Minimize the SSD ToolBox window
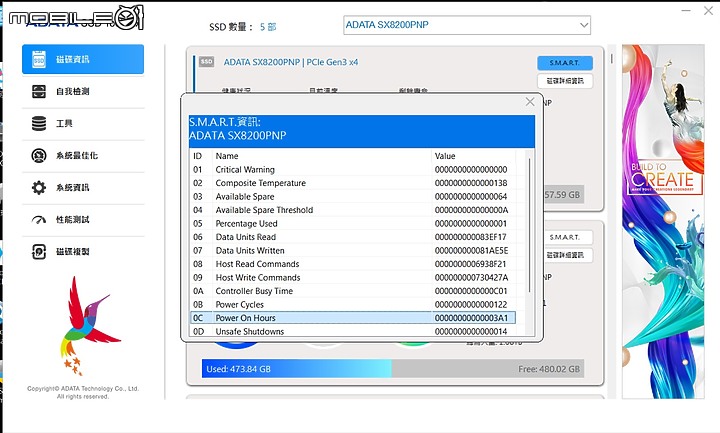The width and height of the screenshot is (720, 433). 686,10
